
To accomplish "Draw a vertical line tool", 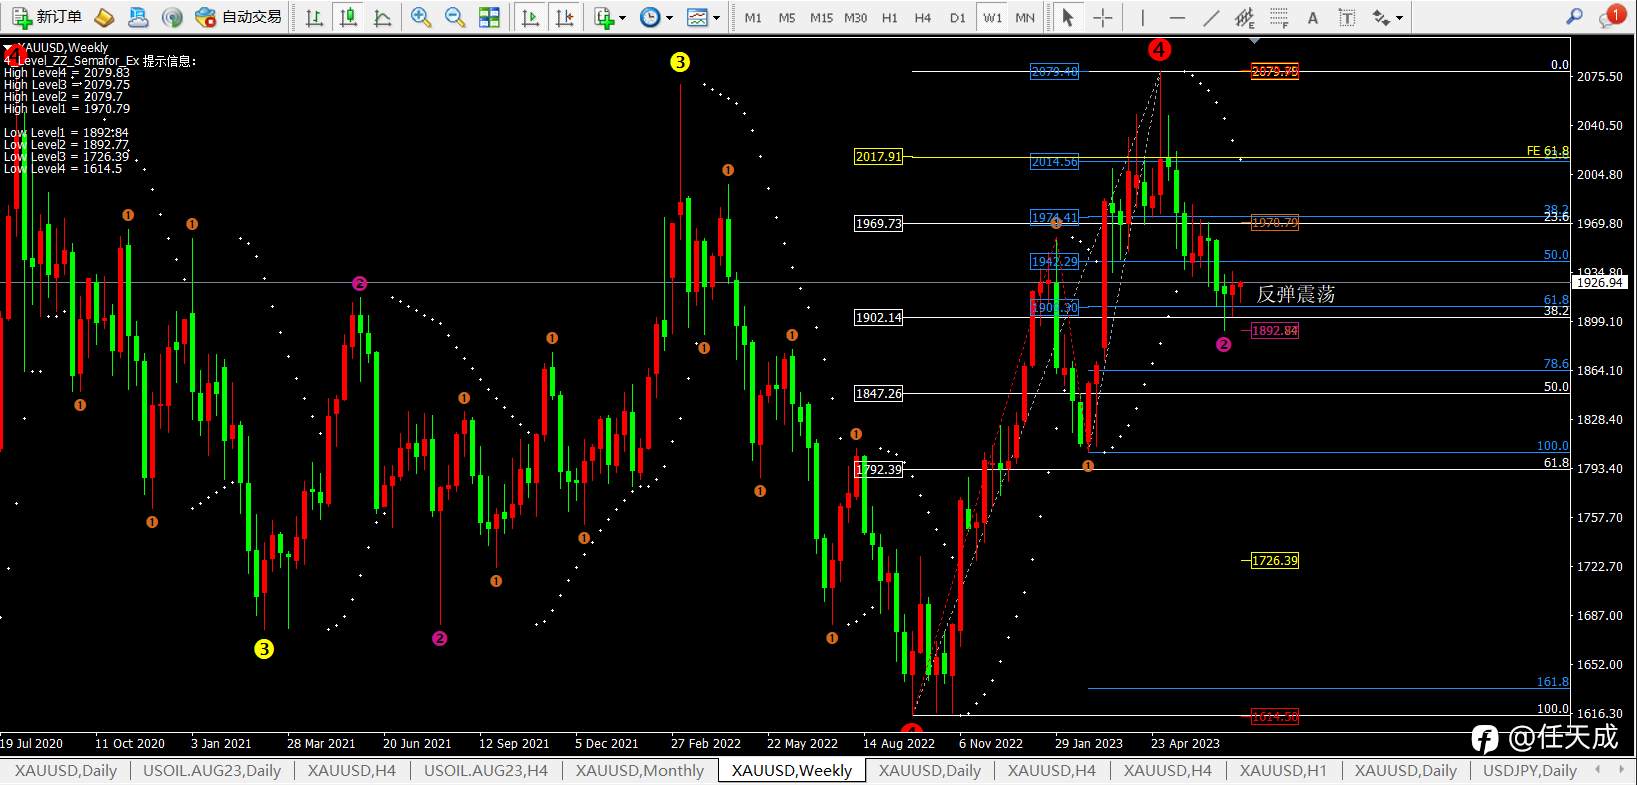I will 1143,17.
